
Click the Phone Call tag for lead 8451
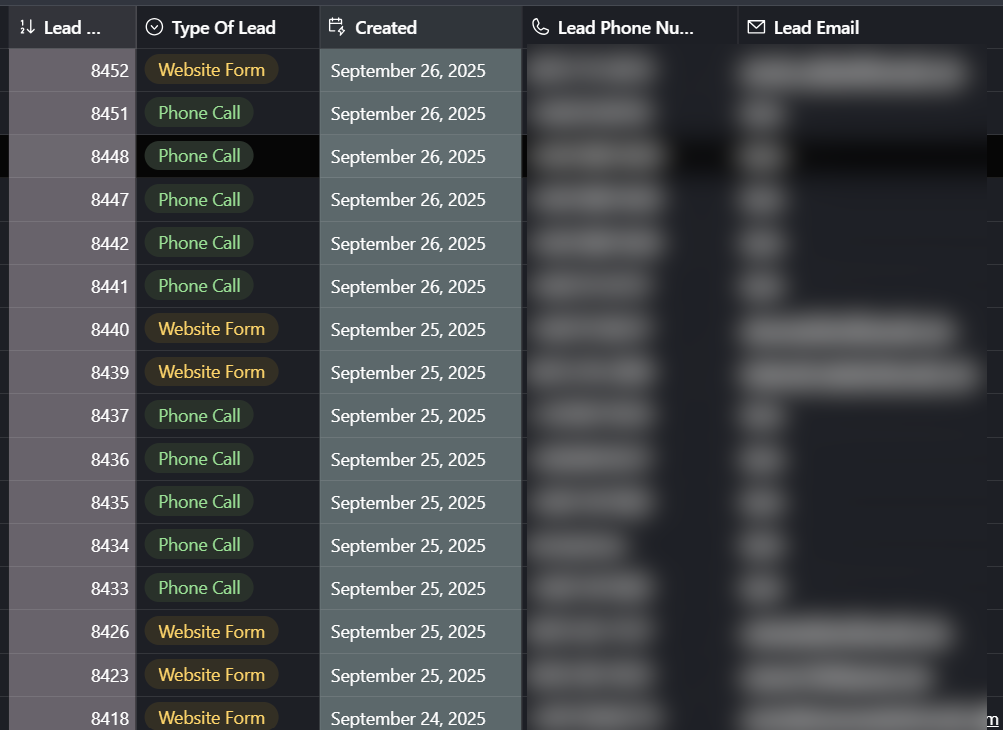(199, 113)
